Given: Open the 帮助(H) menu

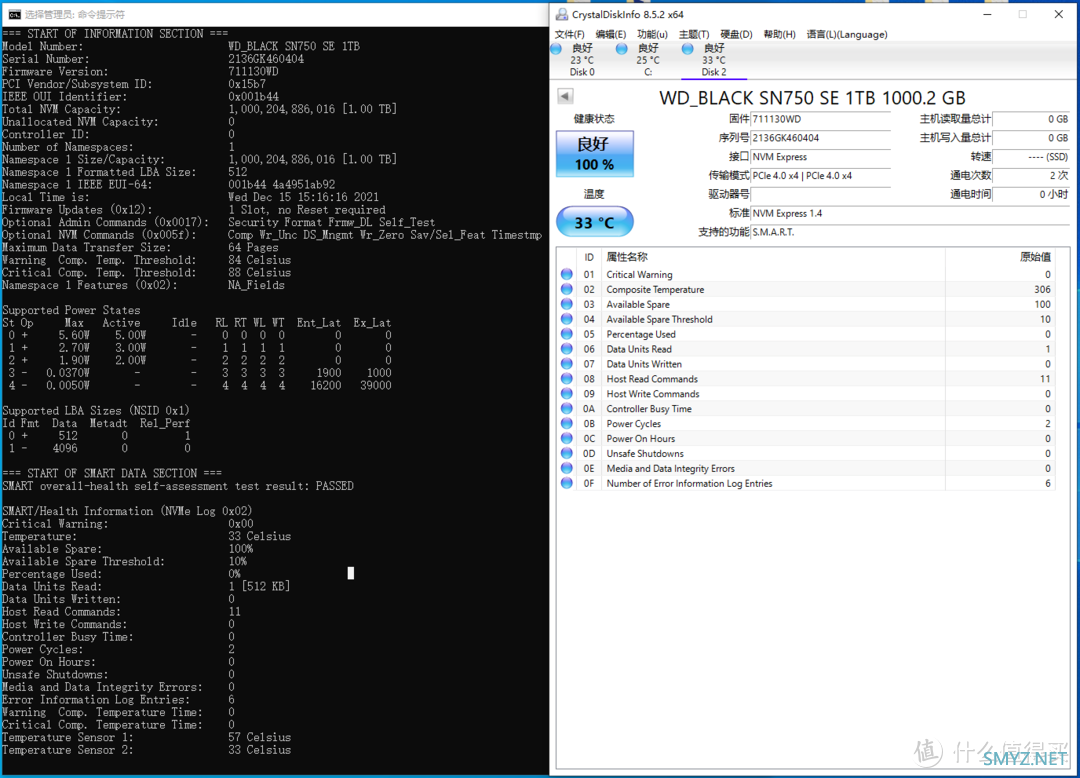Looking at the screenshot, I should pos(780,34).
